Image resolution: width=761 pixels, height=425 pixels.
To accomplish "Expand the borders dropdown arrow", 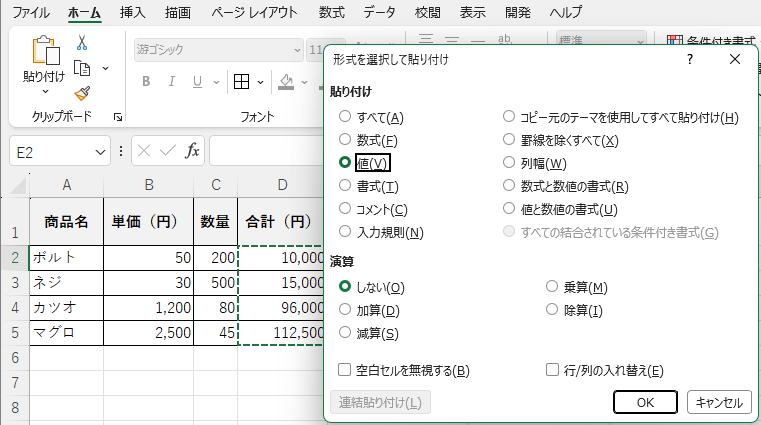I will (261, 82).
